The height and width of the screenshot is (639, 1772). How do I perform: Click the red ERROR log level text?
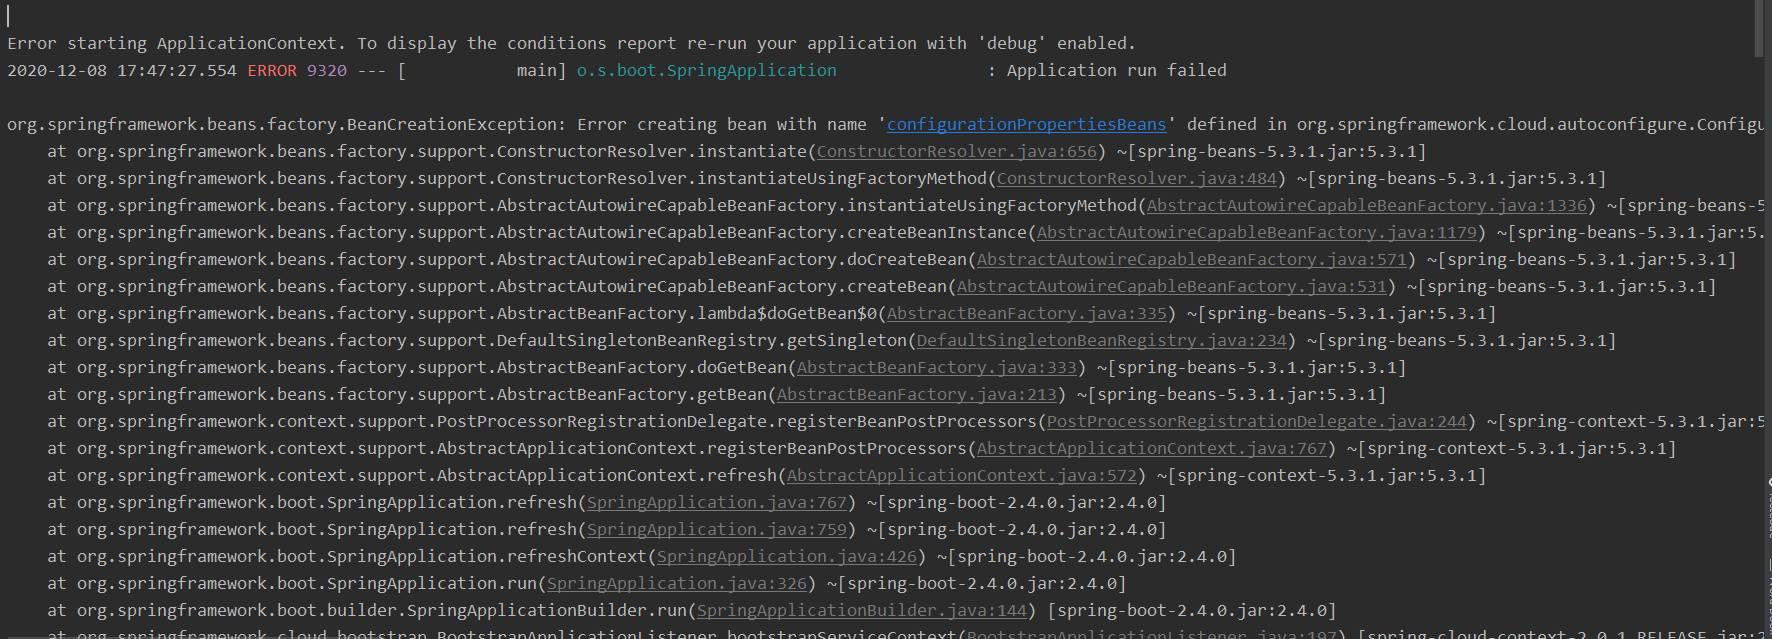coord(272,70)
